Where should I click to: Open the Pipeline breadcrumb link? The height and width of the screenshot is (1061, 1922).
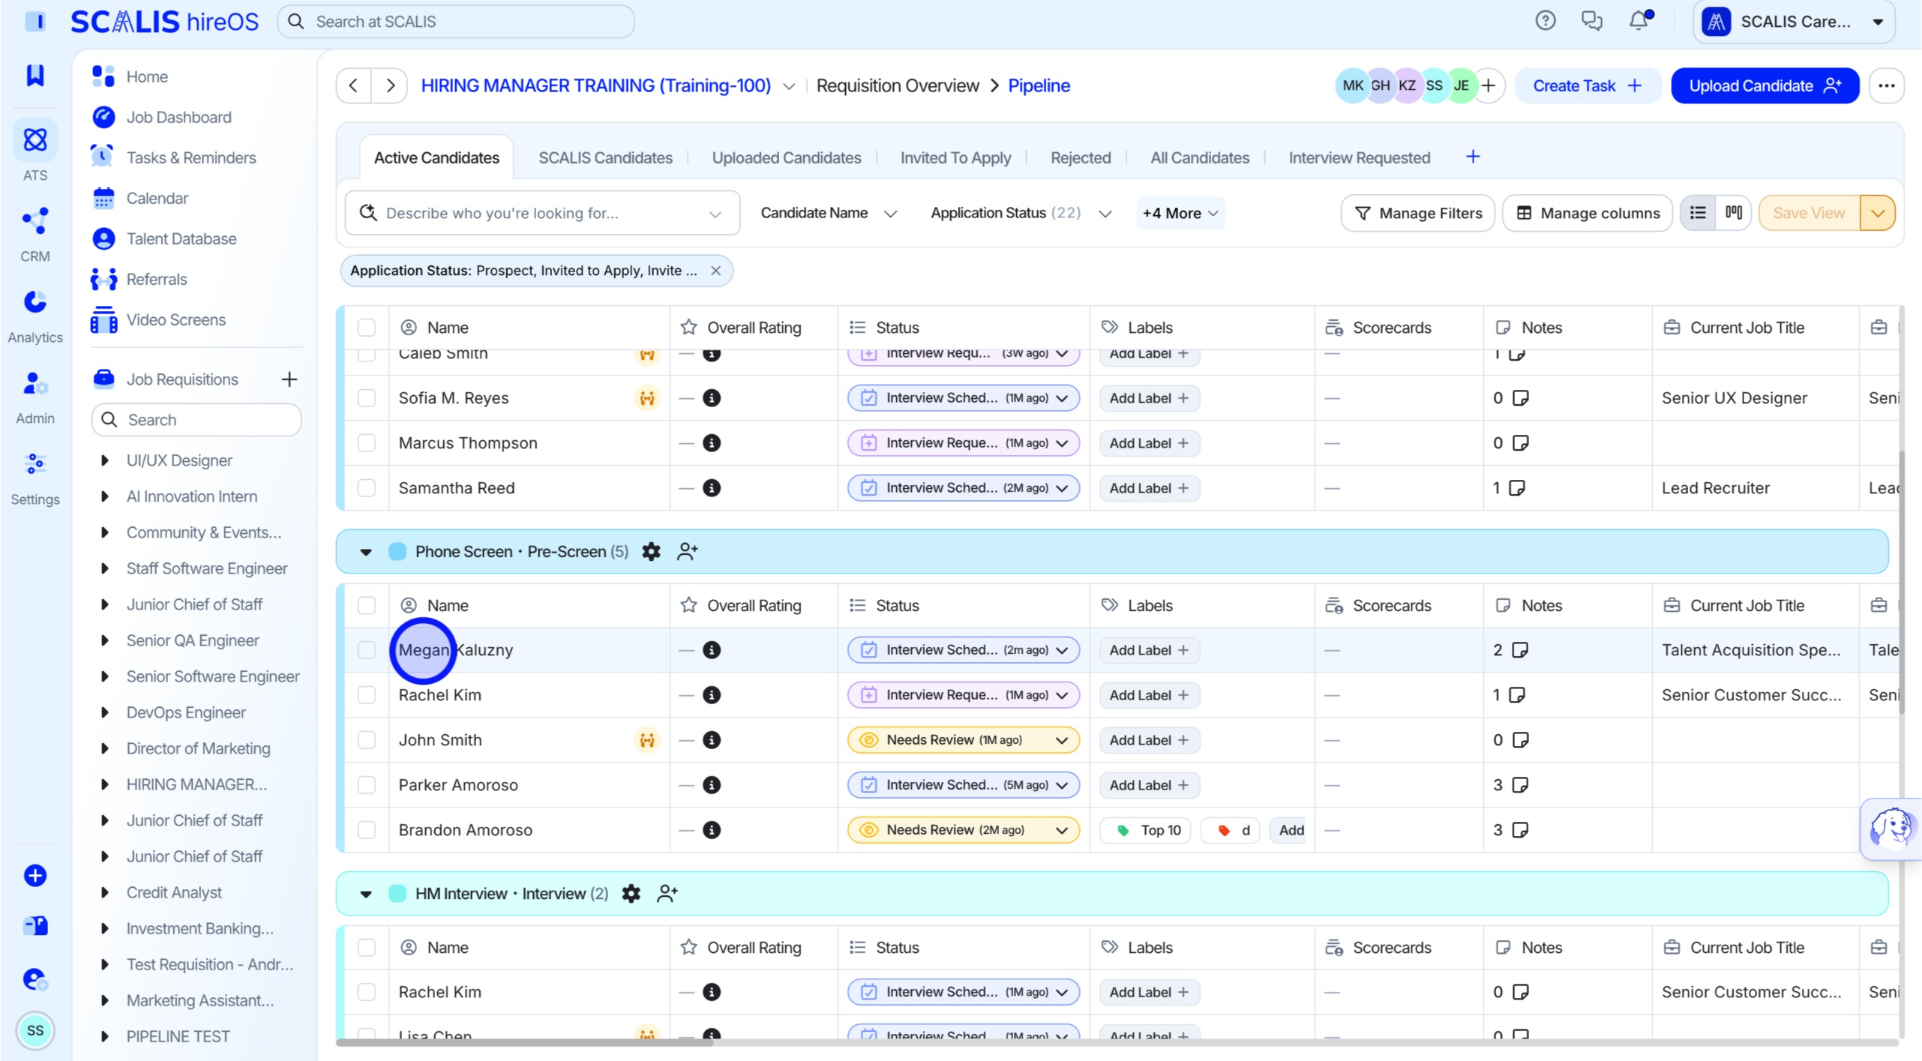click(1039, 86)
